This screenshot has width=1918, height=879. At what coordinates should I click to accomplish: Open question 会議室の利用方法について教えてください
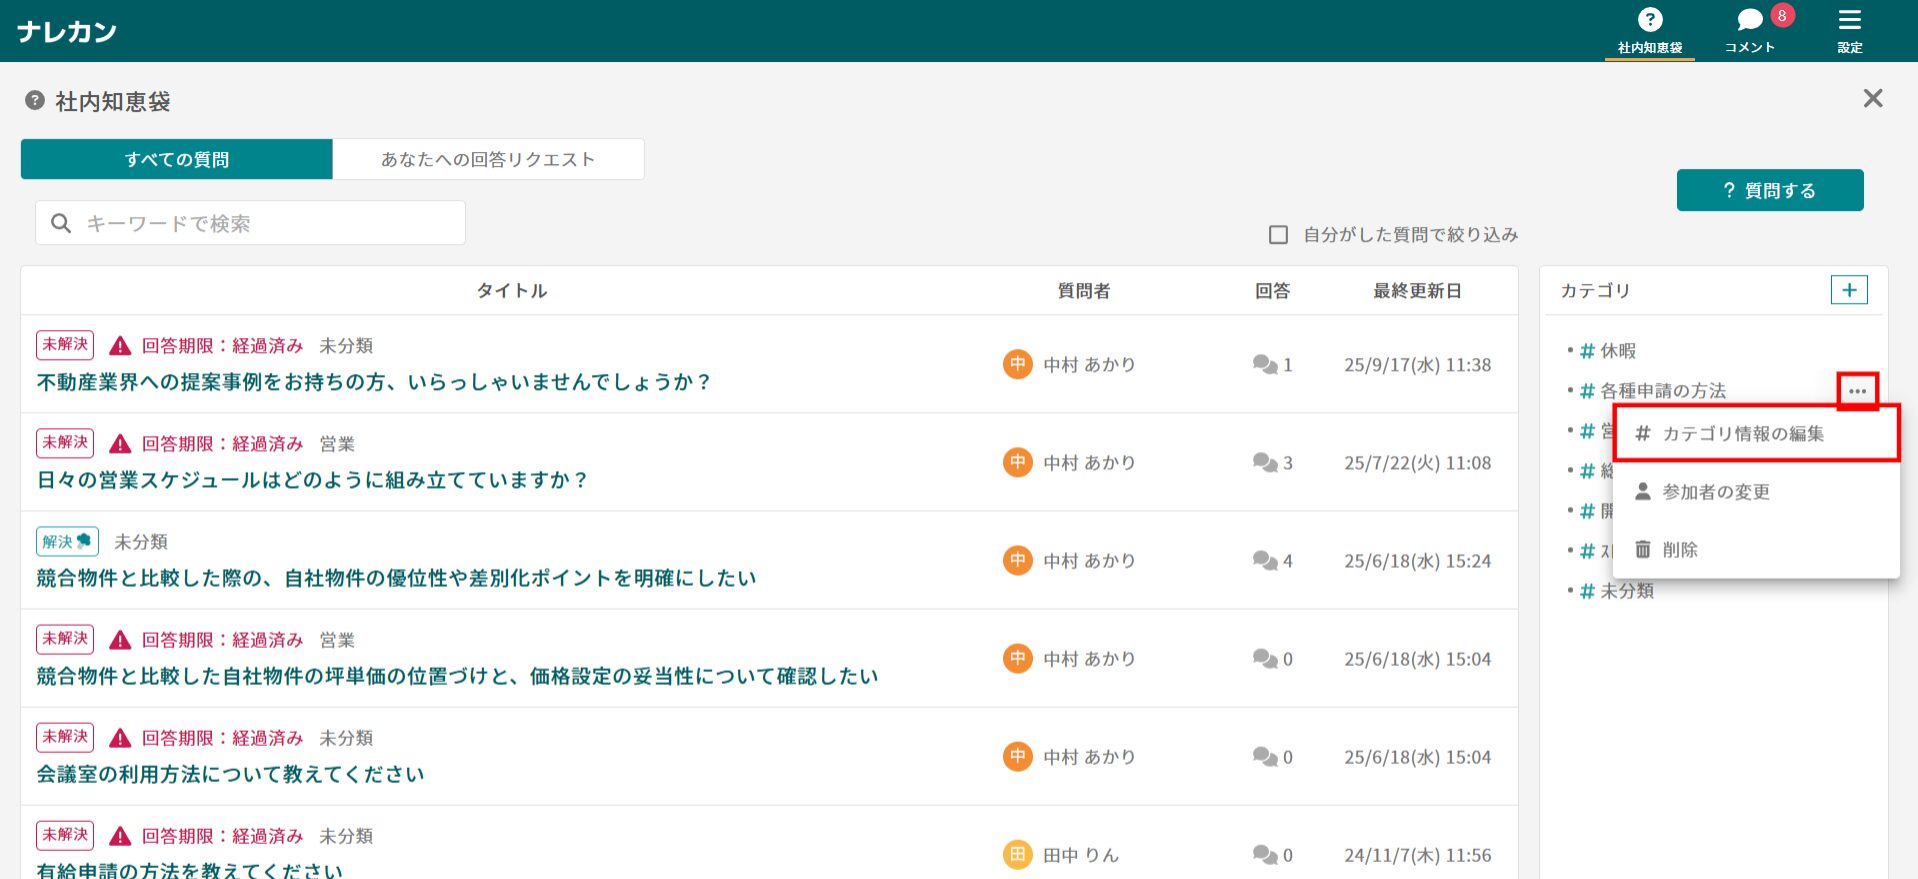230,774
